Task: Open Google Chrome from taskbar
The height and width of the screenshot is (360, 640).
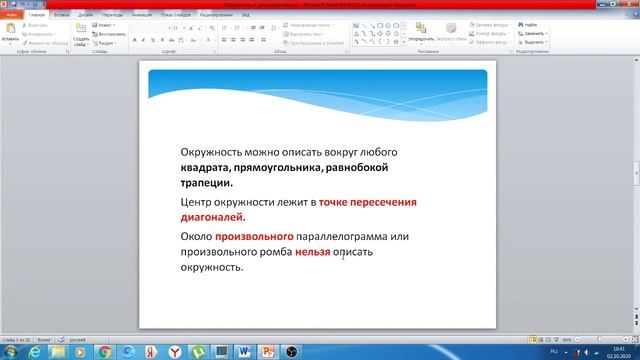Action: (x=104, y=352)
